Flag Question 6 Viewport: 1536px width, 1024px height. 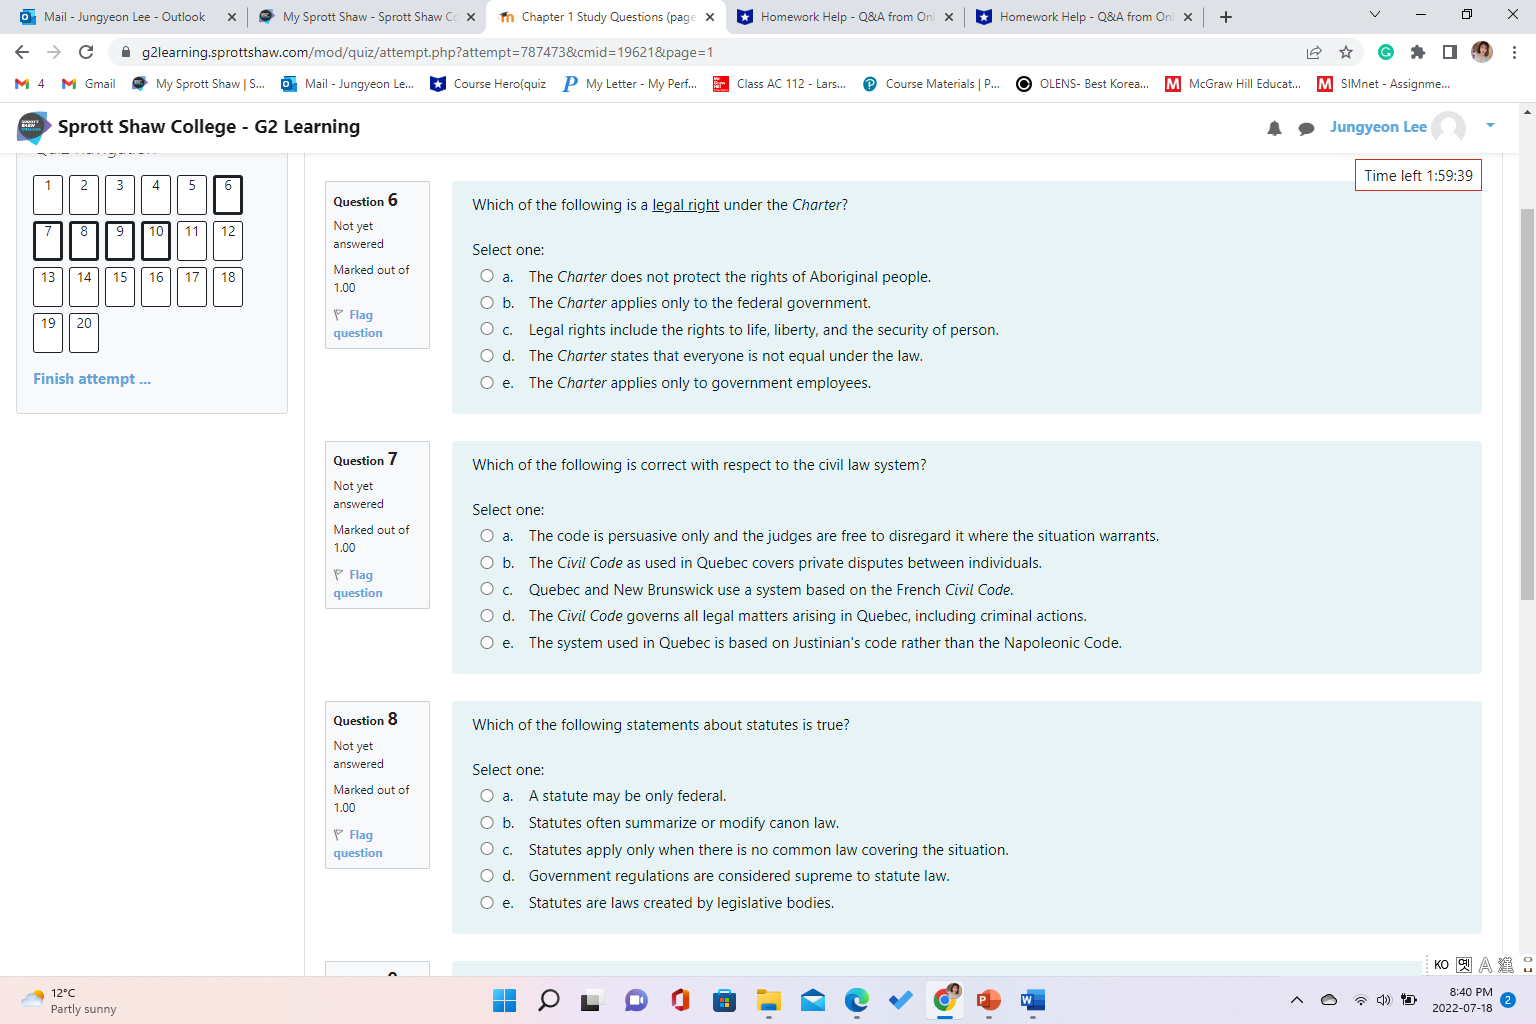click(x=358, y=324)
